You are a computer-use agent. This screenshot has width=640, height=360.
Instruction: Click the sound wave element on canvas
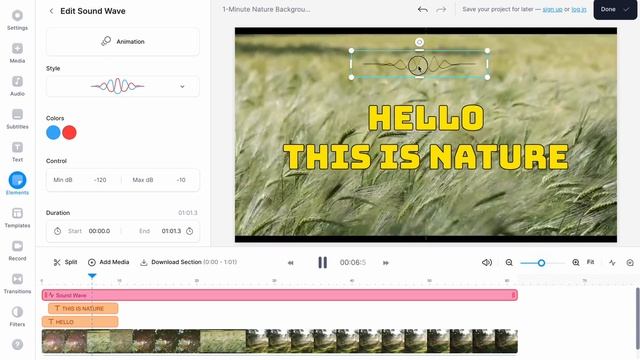(x=419, y=64)
